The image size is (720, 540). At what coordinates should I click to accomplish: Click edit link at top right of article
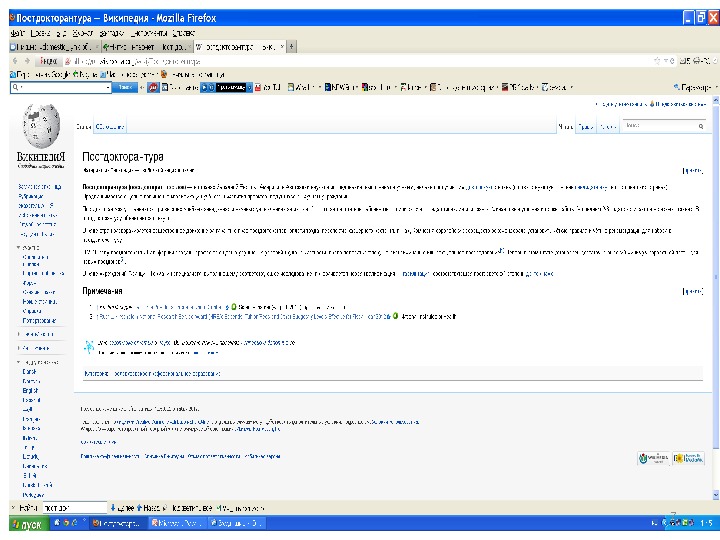click(x=693, y=170)
